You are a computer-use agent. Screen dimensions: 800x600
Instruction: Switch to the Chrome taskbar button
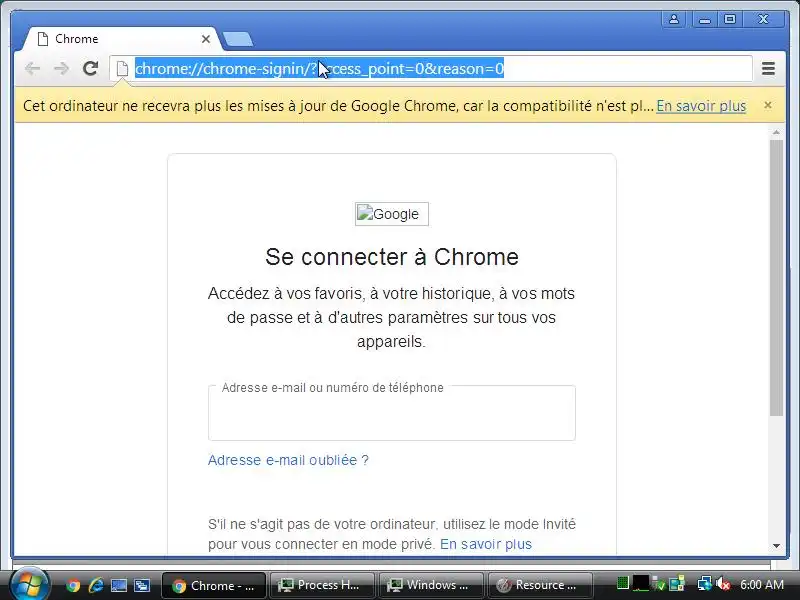point(214,585)
